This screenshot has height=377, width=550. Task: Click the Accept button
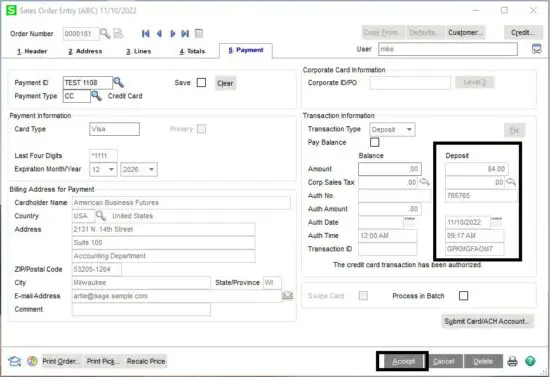[403, 361]
